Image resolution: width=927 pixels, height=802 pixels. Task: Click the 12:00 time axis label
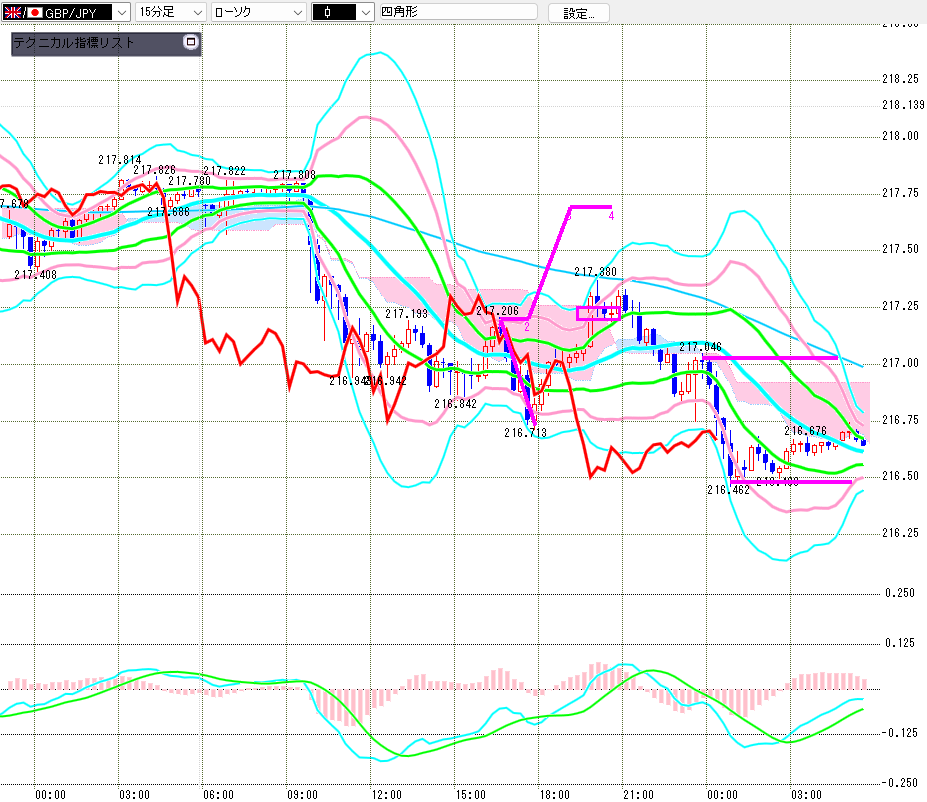pos(387,795)
